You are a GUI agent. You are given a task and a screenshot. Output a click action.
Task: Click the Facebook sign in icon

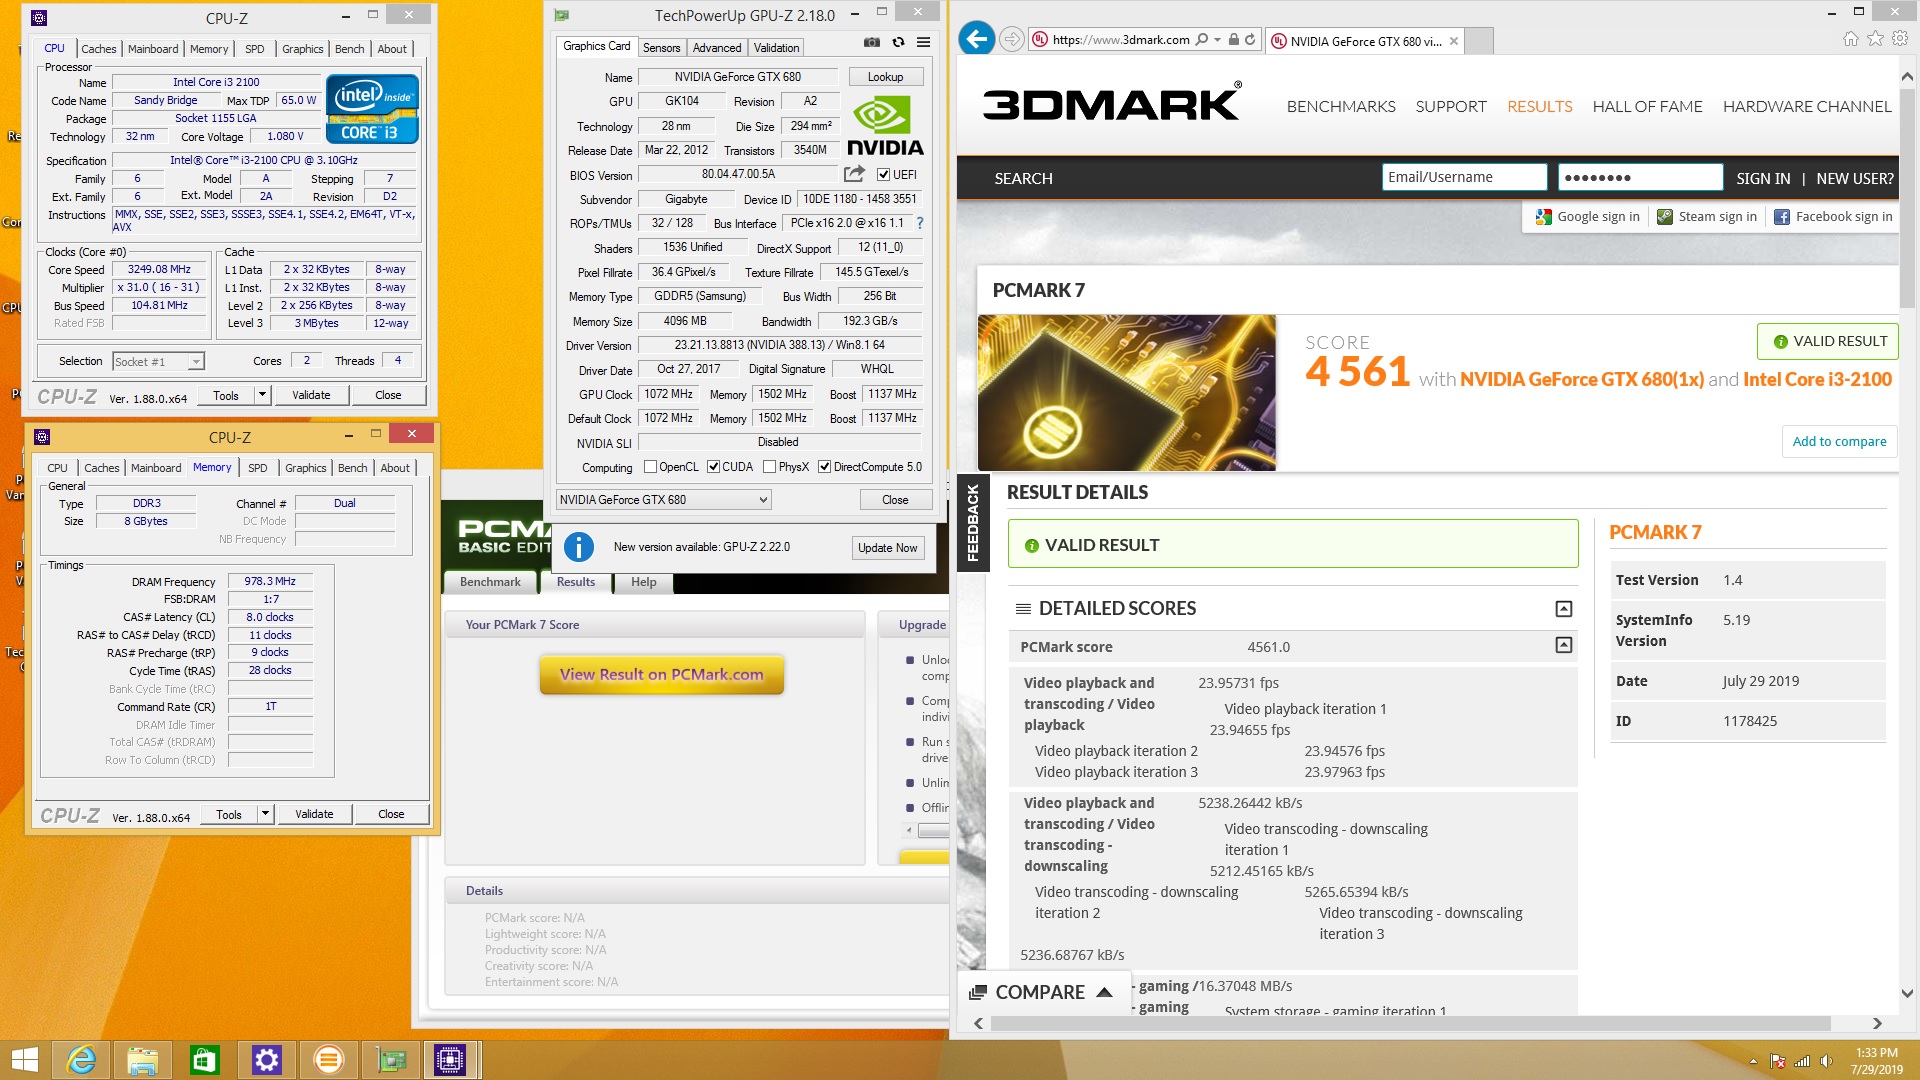(x=1782, y=217)
